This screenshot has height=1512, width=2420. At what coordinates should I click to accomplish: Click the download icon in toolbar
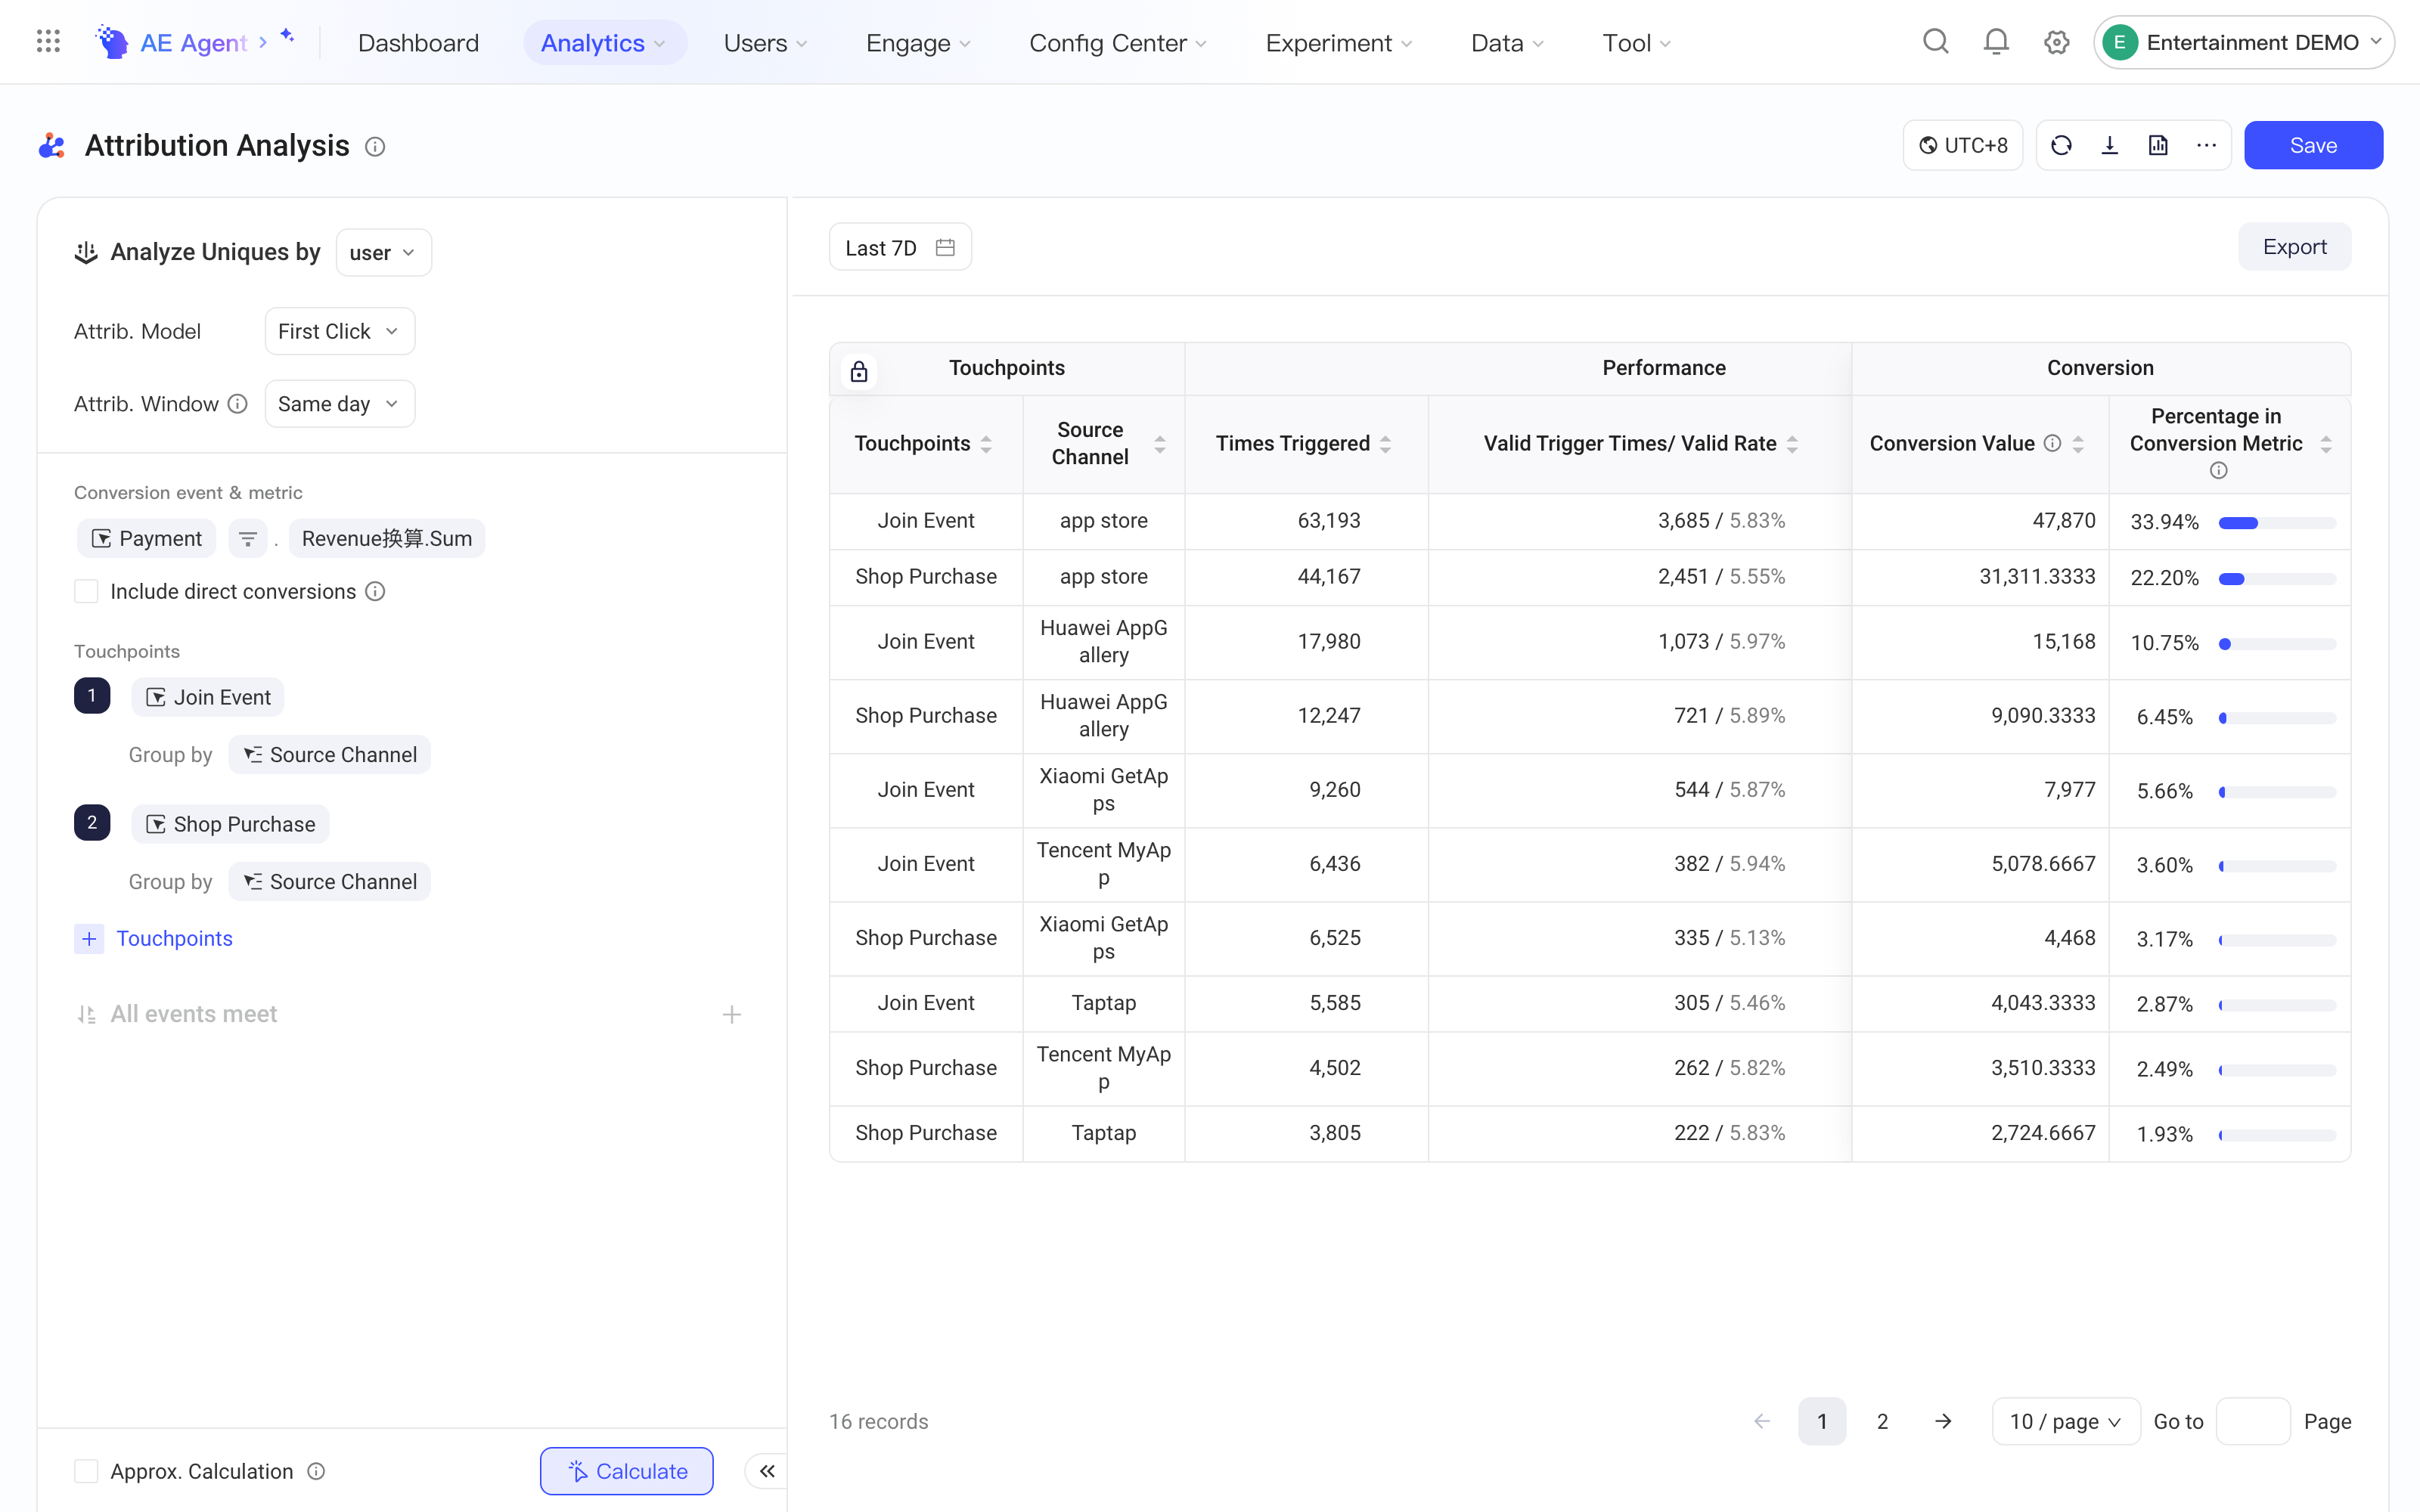click(2109, 145)
